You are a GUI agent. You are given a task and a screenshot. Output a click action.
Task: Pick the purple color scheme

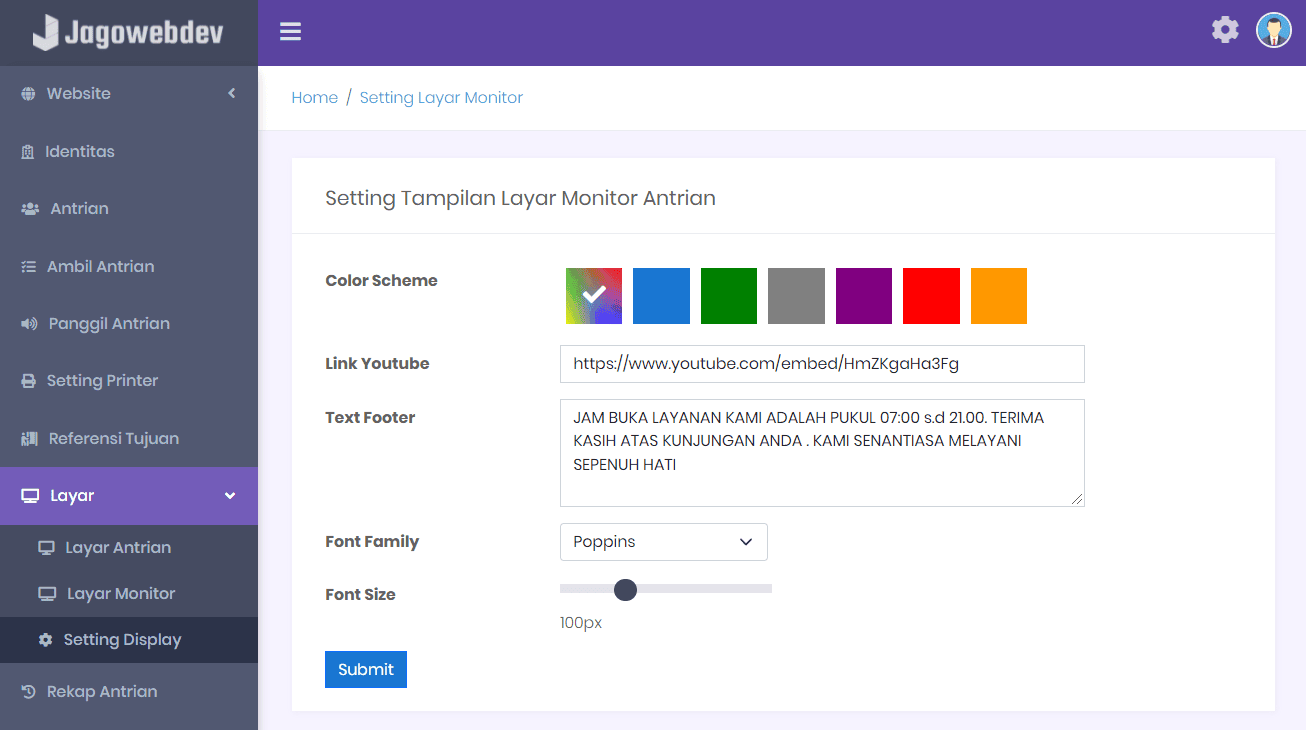(863, 296)
